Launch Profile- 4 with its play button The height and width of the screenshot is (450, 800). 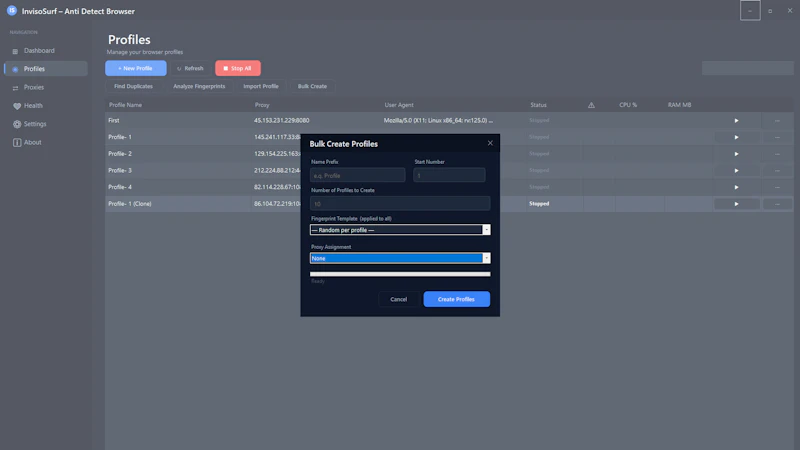coord(736,187)
